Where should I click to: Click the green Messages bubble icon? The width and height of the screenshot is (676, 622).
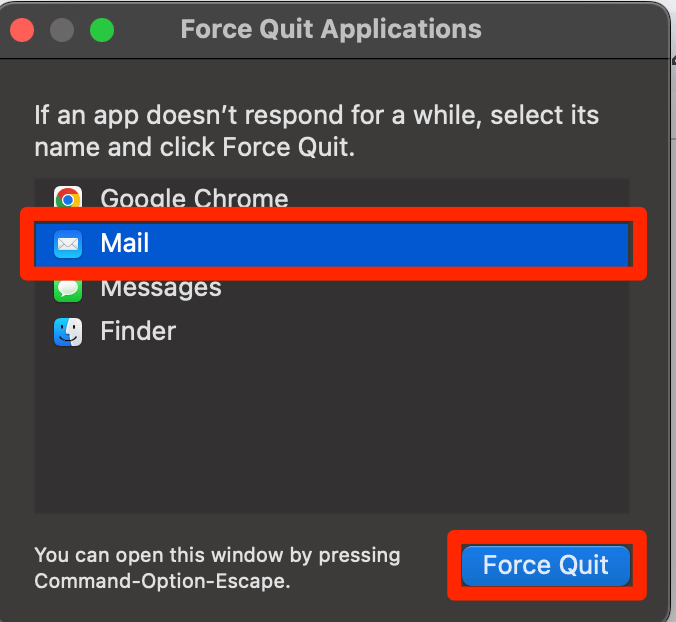point(68,288)
